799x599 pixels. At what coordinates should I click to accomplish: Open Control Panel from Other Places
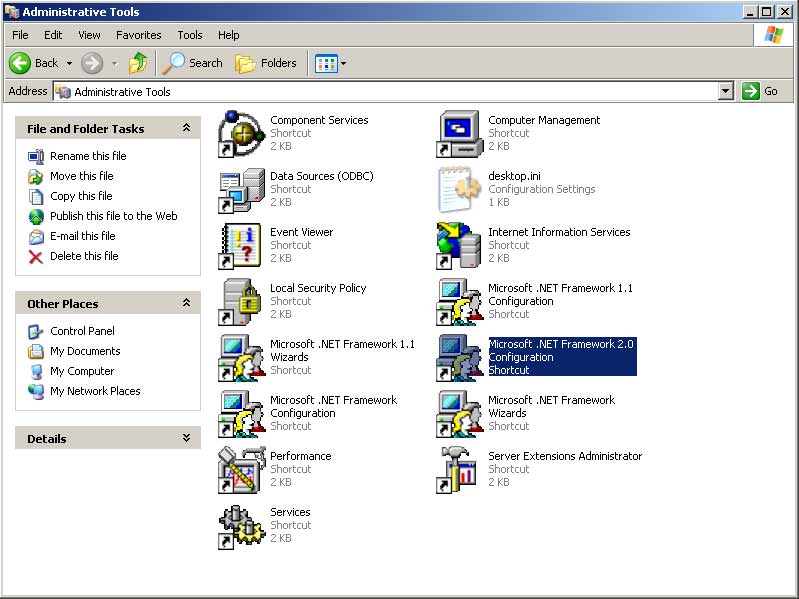(82, 331)
